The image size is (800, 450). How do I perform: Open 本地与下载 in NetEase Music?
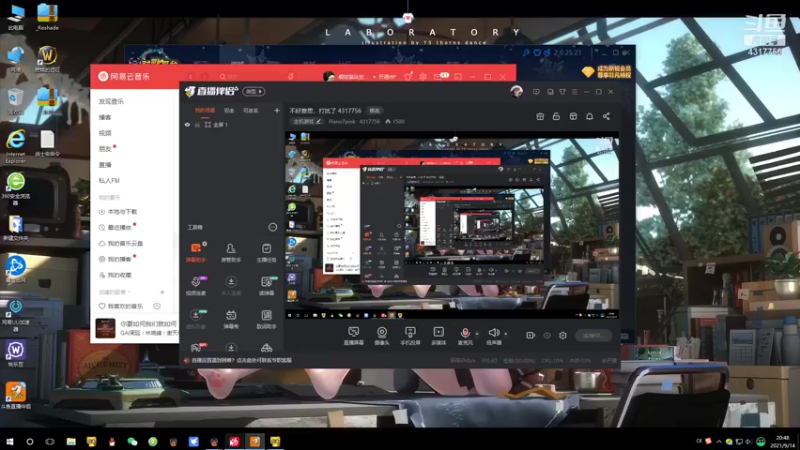click(x=118, y=212)
